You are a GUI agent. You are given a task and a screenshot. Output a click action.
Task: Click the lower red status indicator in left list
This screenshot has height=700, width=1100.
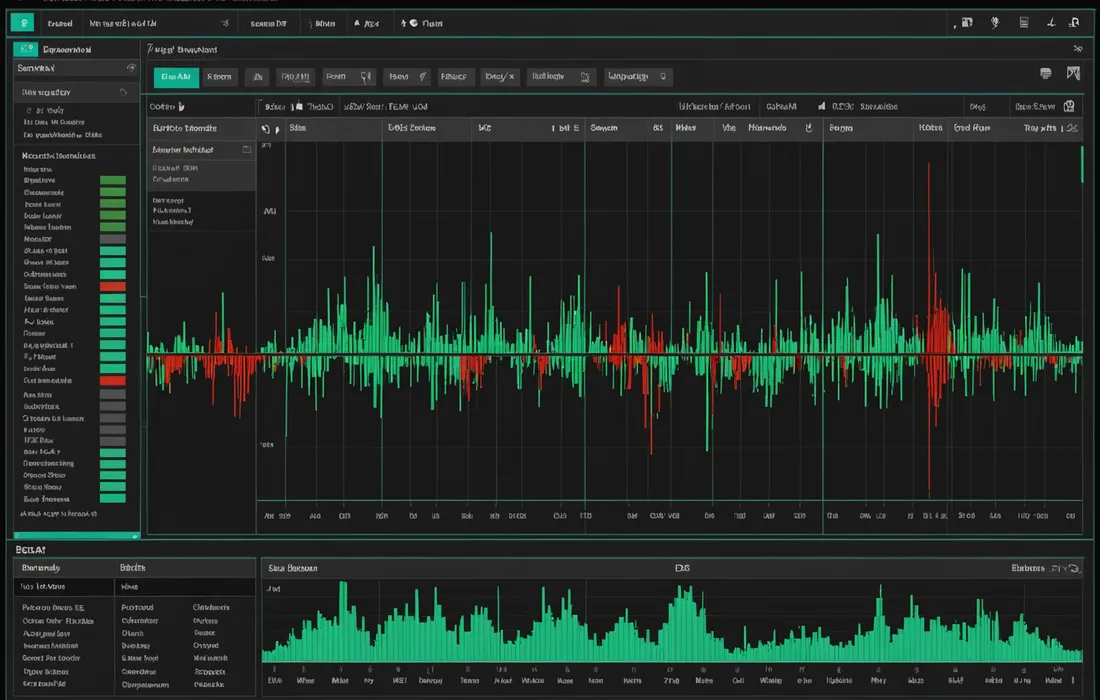click(112, 380)
